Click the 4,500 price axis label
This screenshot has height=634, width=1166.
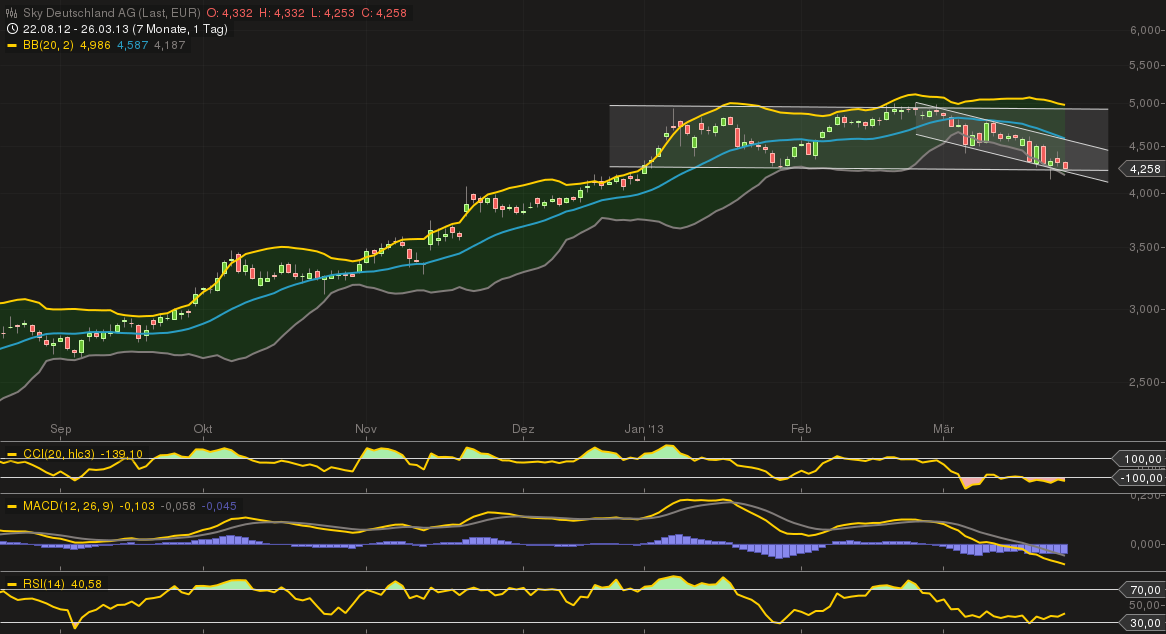pos(1145,146)
